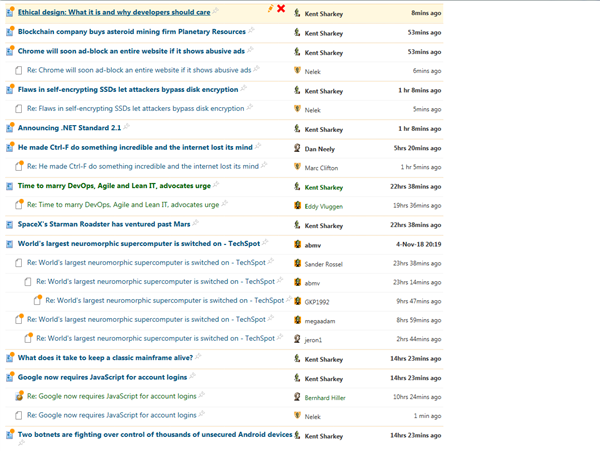Image resolution: width=600 pixels, height=451 pixels.
Task: Click the message icon beside SpaceX's Starman Roadster thread
Action: pyautogui.click(x=10, y=225)
